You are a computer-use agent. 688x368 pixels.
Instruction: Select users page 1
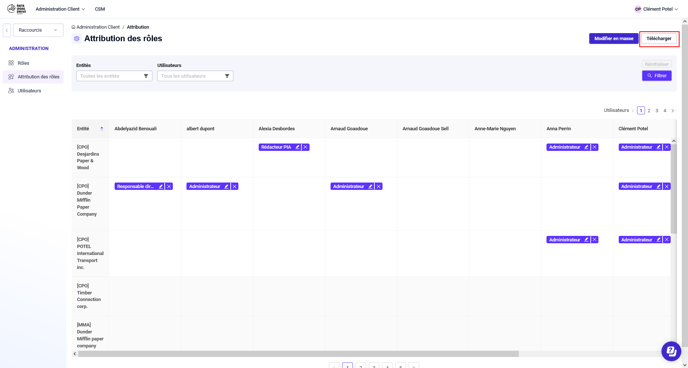(x=641, y=111)
